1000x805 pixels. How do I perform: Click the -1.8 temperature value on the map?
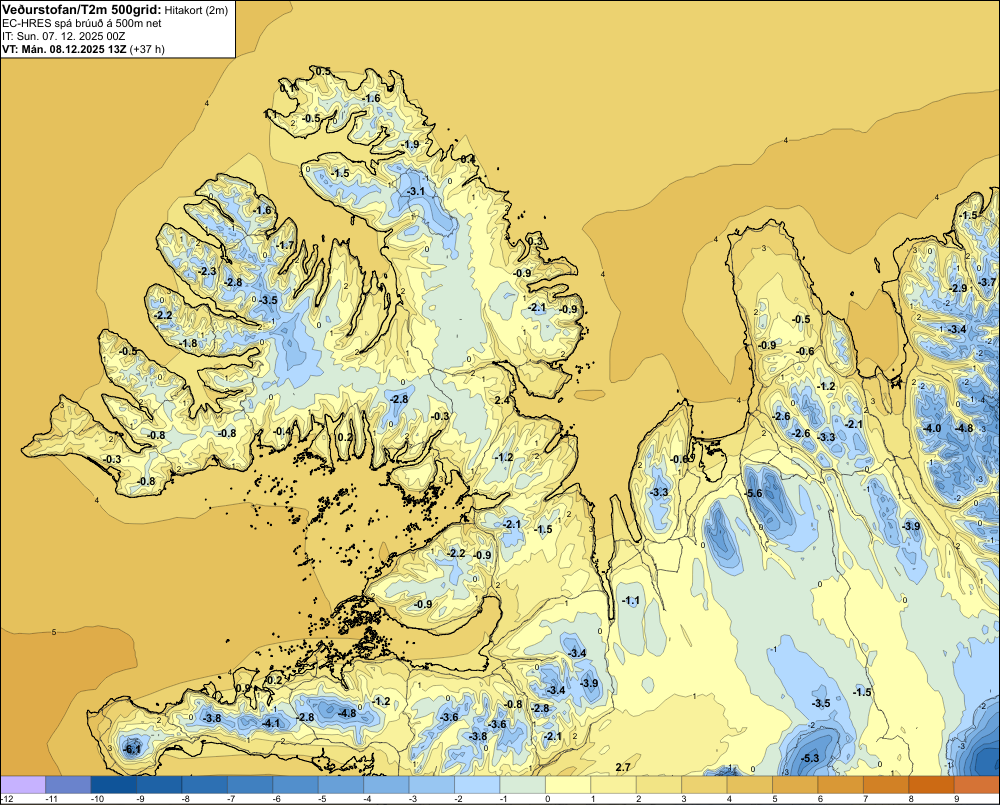pyautogui.click(x=188, y=343)
